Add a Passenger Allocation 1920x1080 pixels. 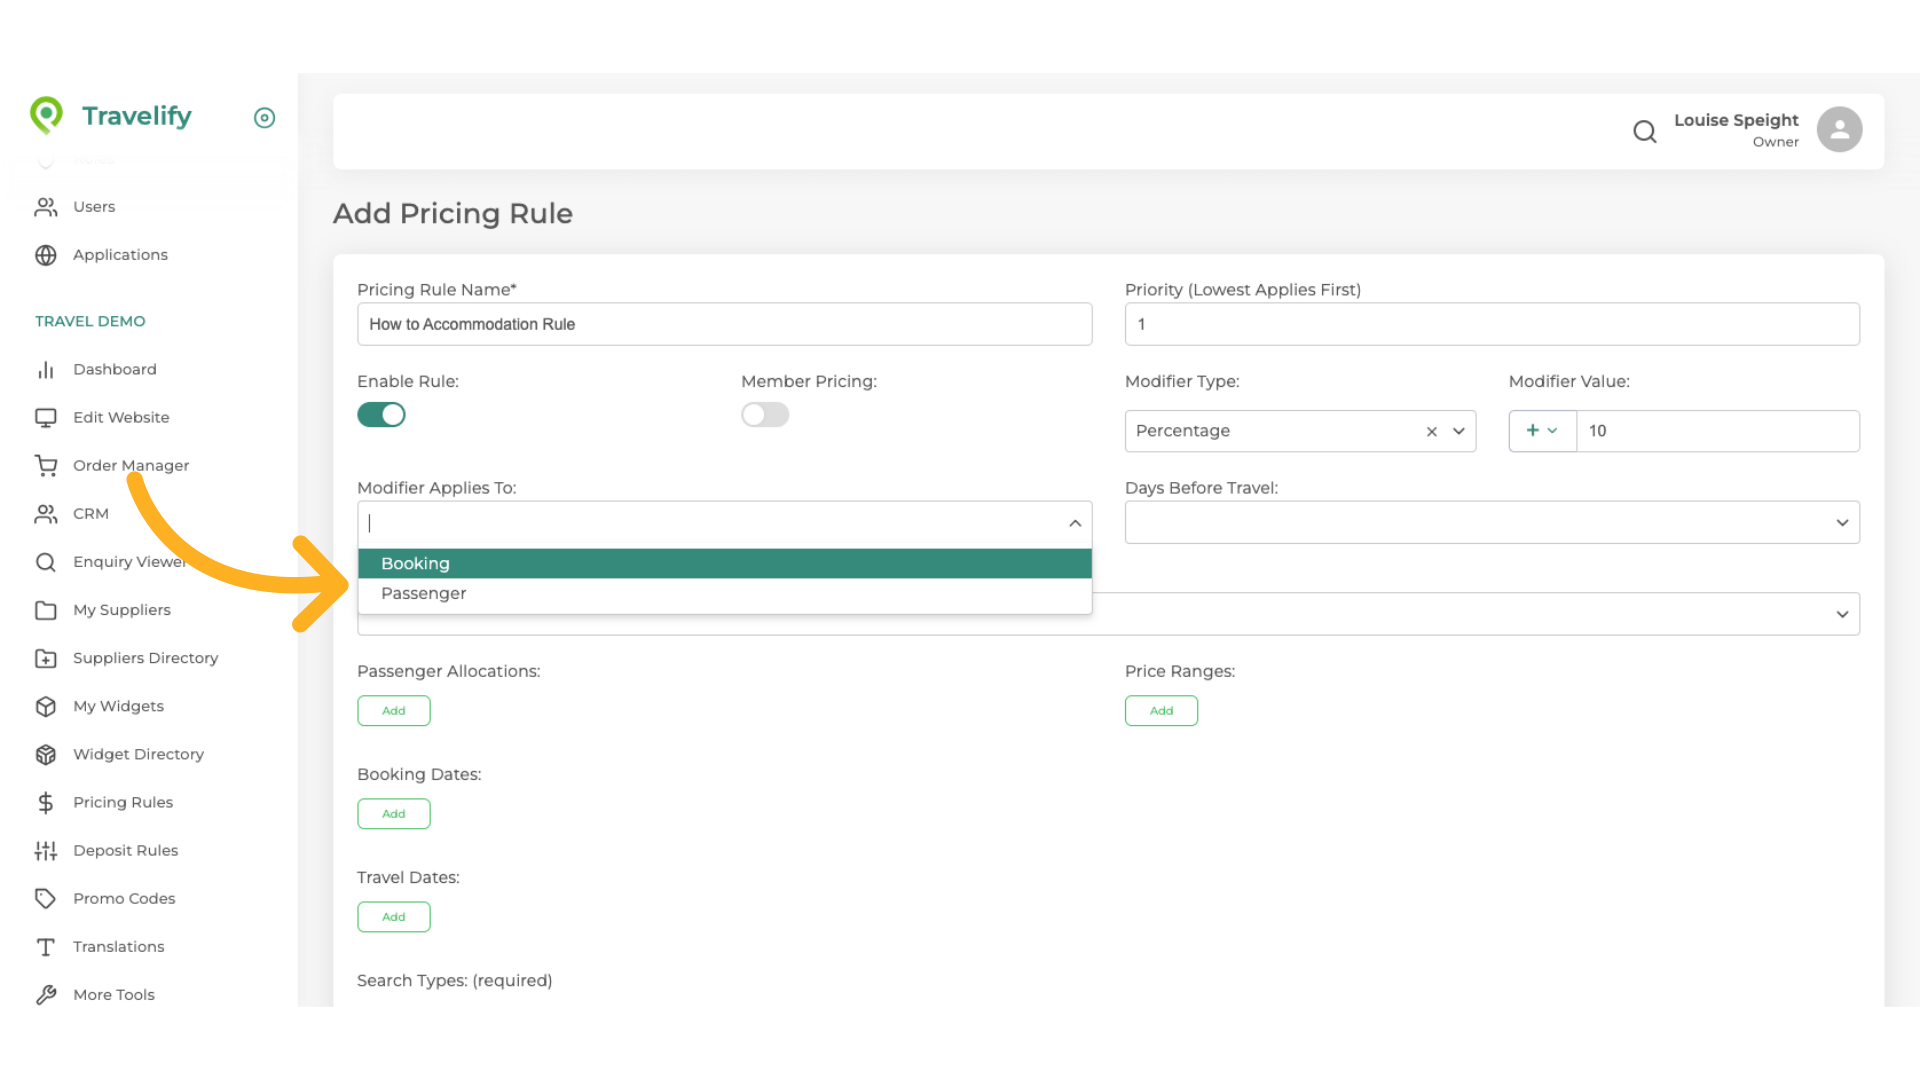(x=393, y=710)
